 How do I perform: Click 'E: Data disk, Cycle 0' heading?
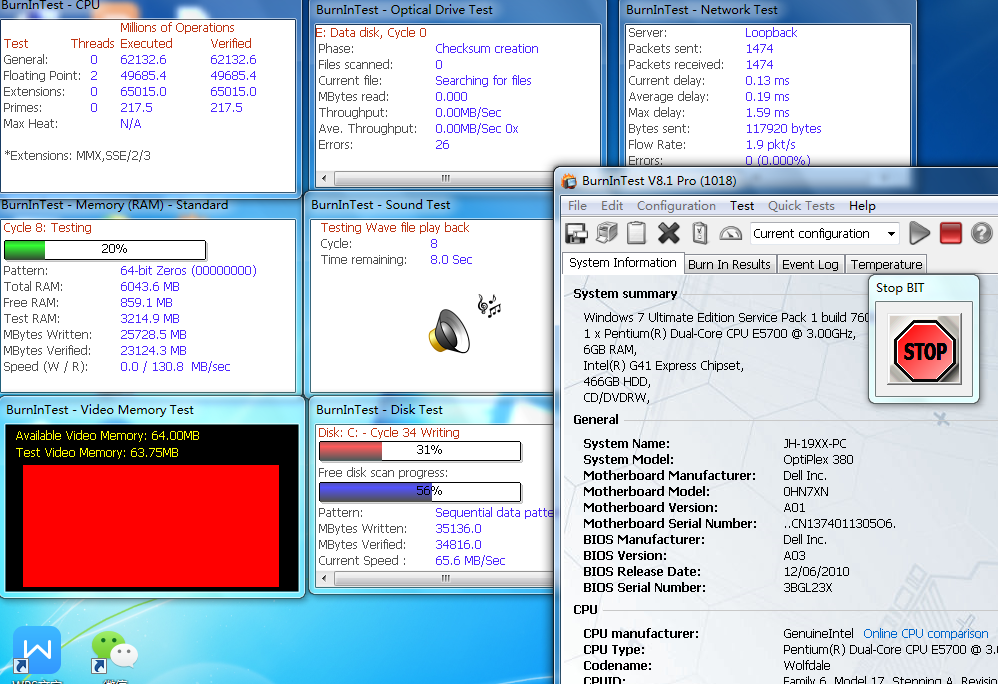[x=371, y=33]
